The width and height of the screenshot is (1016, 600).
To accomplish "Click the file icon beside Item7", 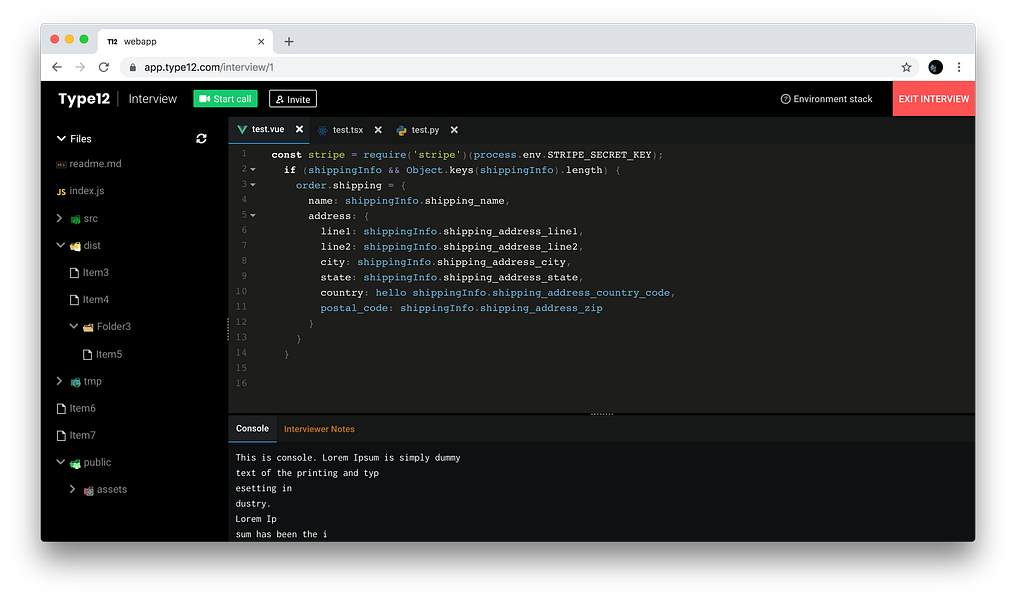I will click(61, 436).
